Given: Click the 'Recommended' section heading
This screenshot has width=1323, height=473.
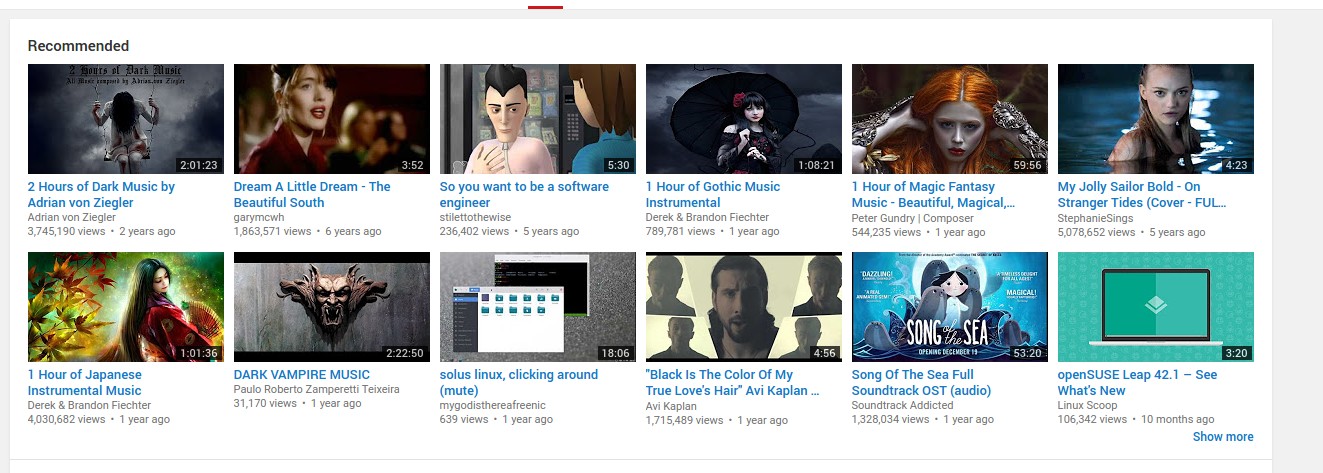Looking at the screenshot, I should tap(78, 46).
